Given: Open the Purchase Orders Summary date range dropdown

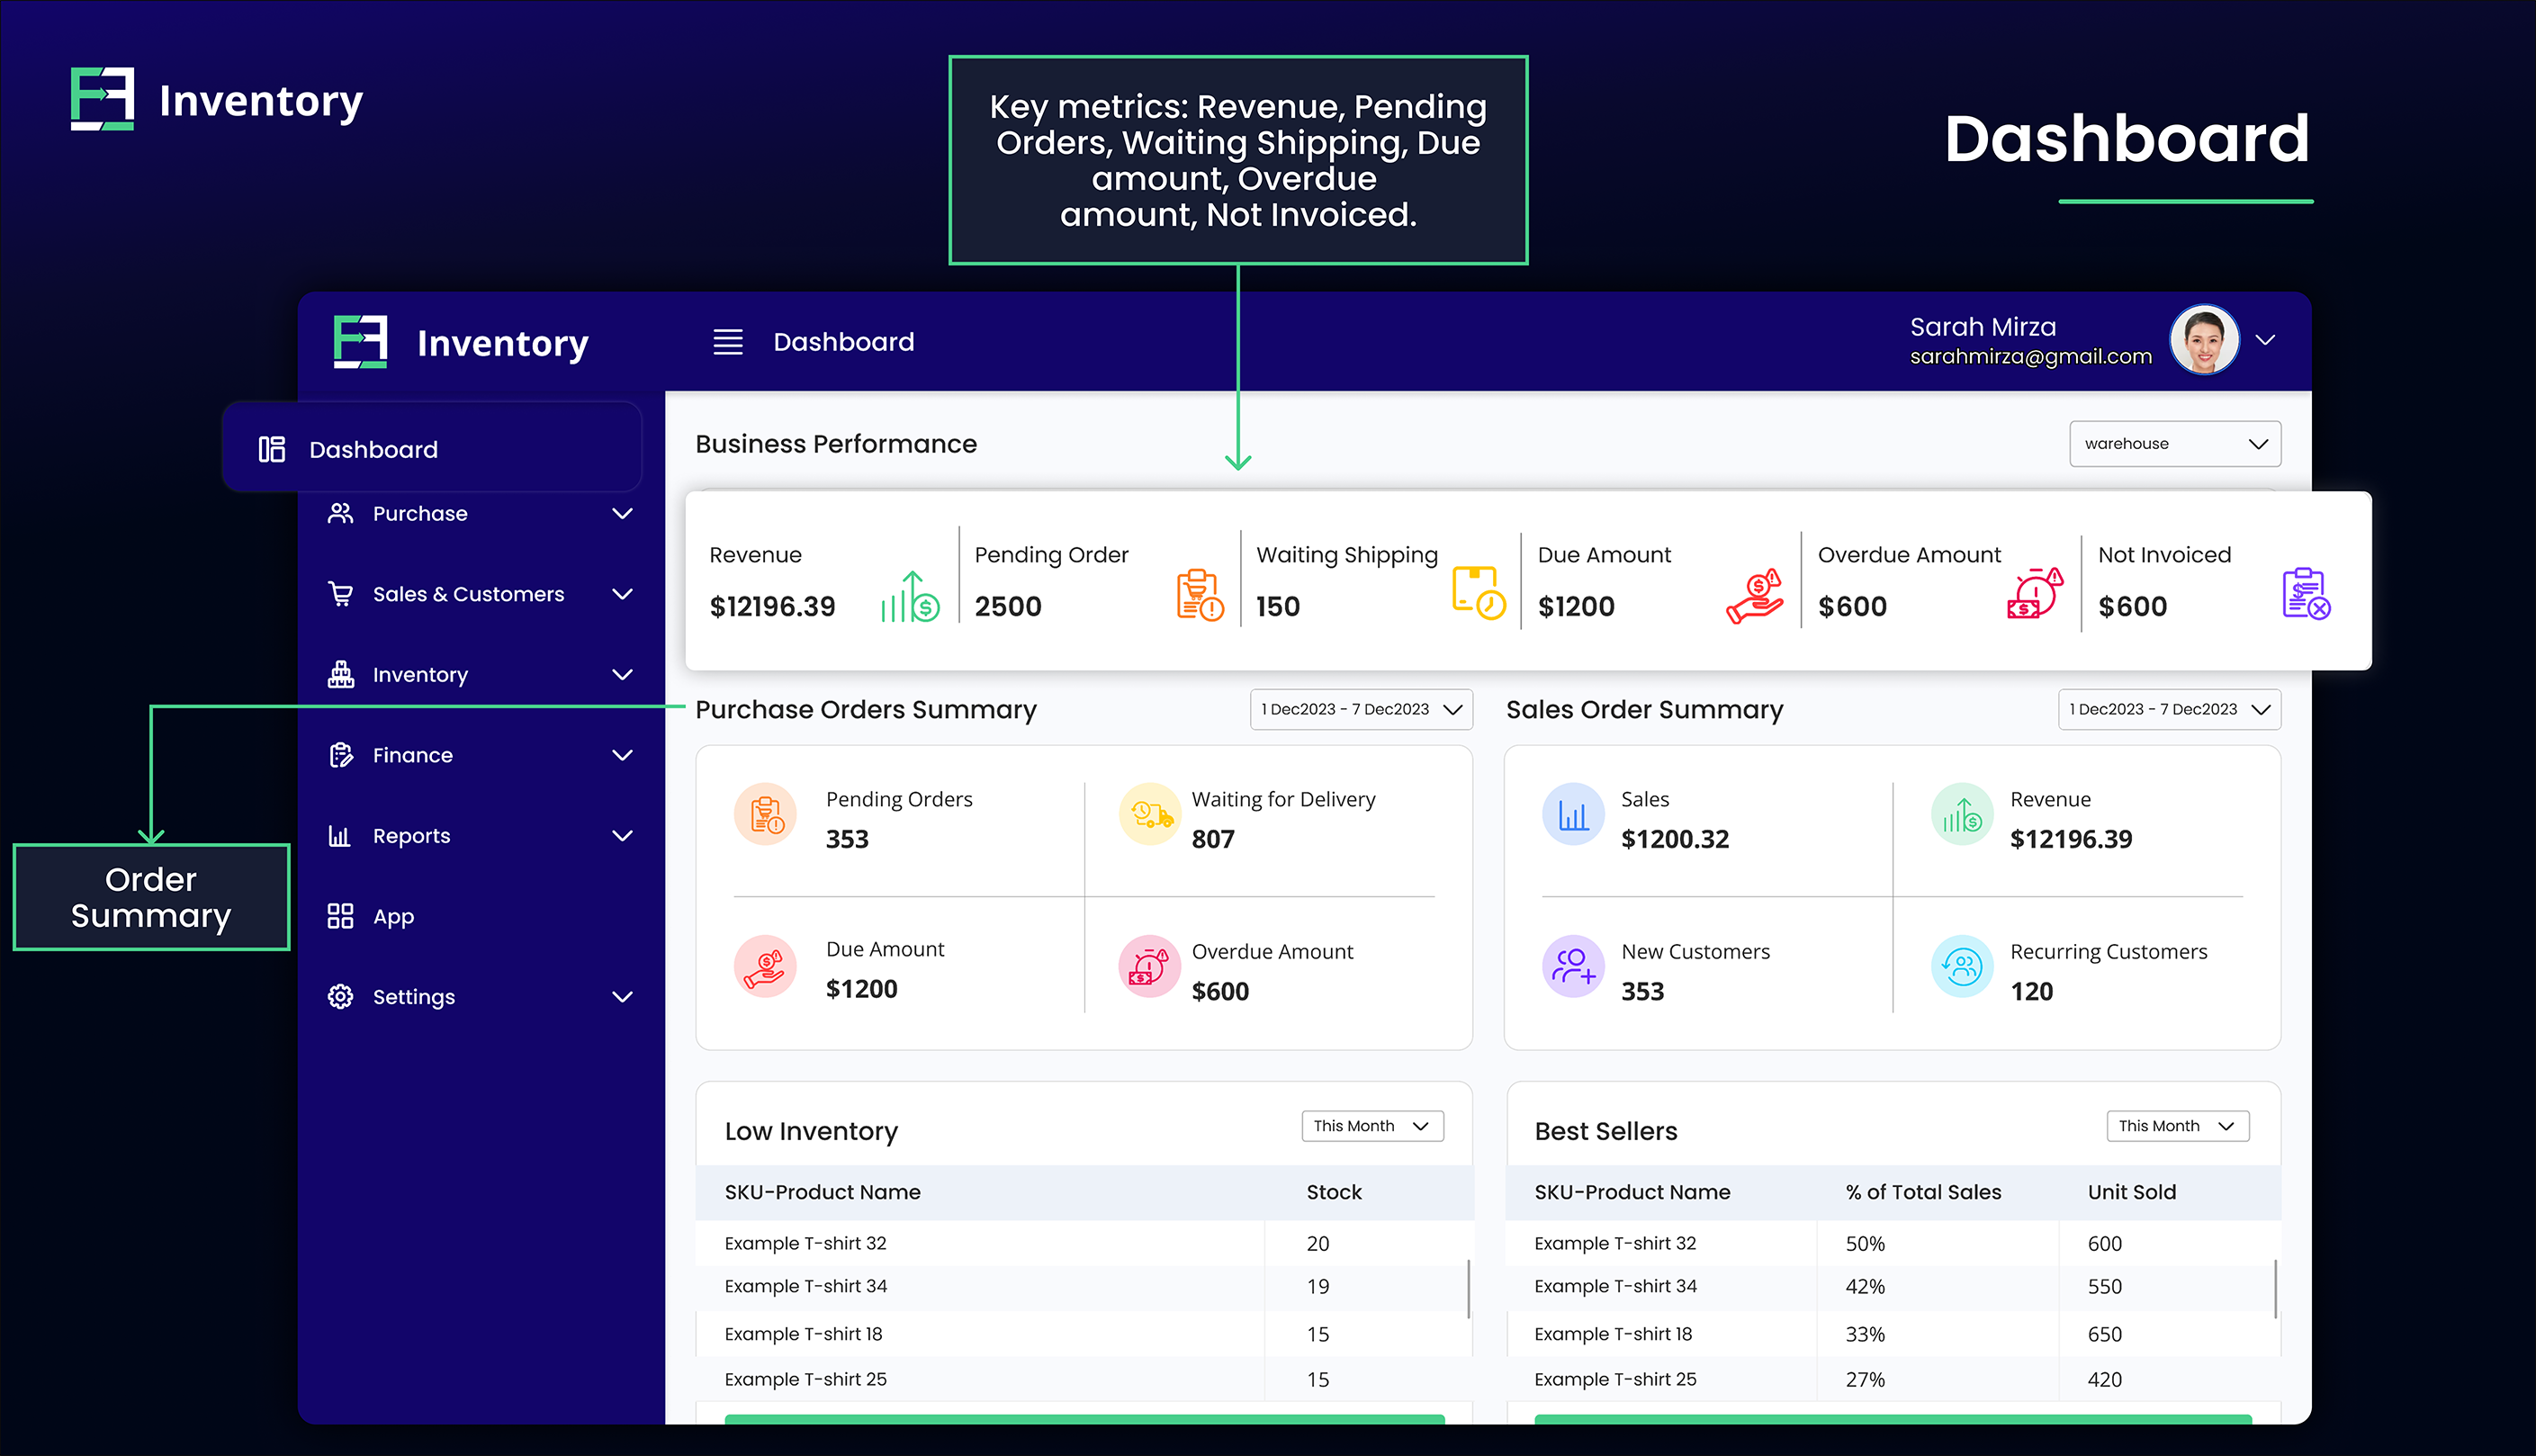Looking at the screenshot, I should coord(1361,709).
